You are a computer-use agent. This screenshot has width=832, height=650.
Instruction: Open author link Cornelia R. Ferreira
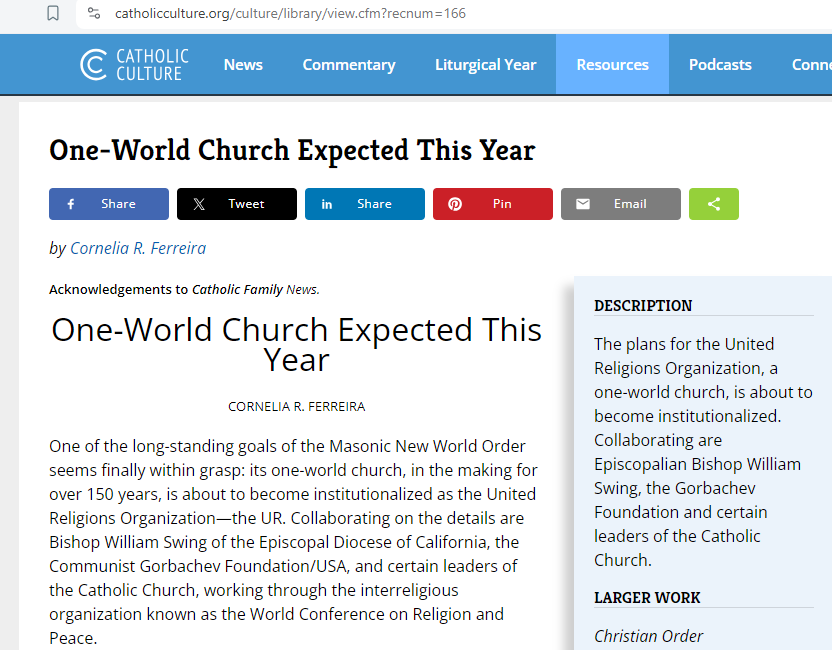tap(138, 248)
